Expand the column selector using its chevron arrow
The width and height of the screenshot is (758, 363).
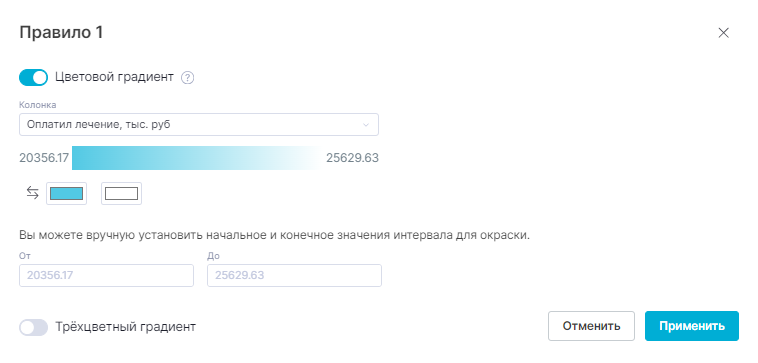(x=366, y=125)
